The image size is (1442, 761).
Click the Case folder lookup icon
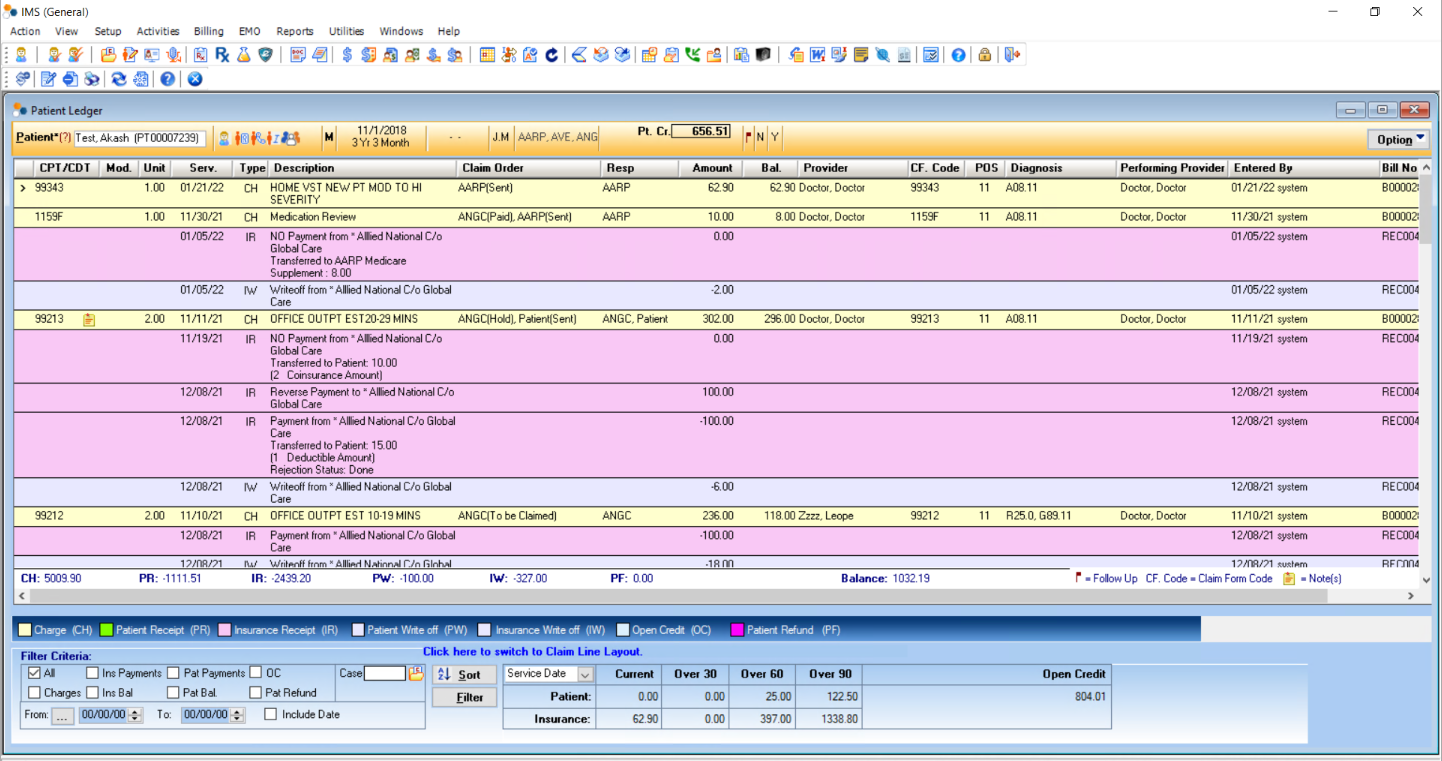[417, 674]
